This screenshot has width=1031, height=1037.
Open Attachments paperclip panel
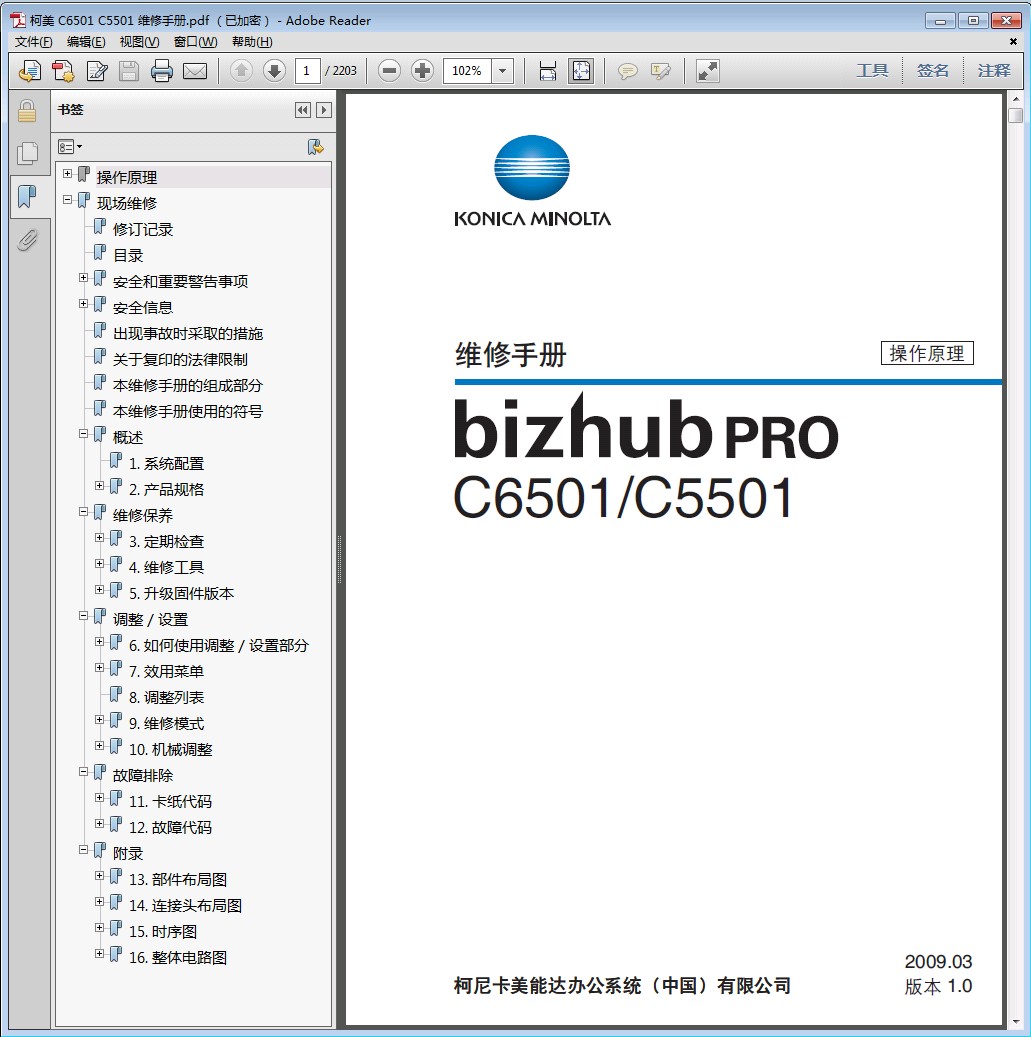27,240
